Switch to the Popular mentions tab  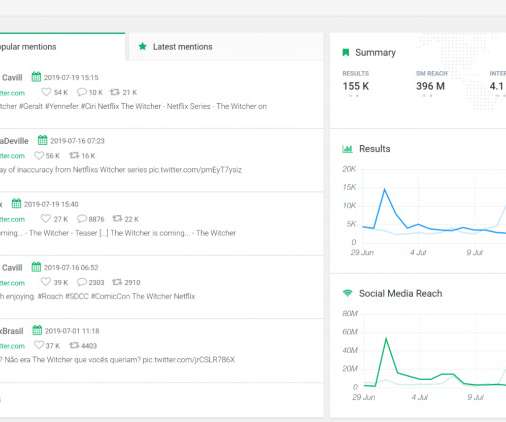coord(62,47)
